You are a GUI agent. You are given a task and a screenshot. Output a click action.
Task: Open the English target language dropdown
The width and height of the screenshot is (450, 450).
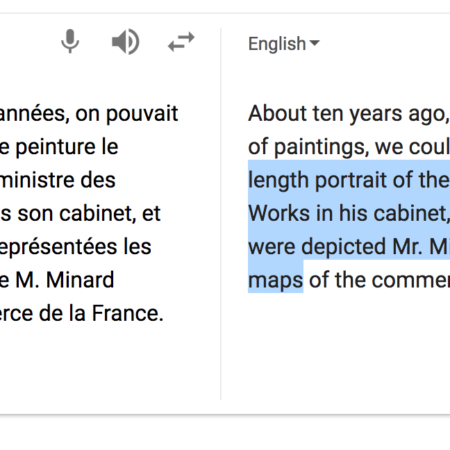[x=284, y=44]
